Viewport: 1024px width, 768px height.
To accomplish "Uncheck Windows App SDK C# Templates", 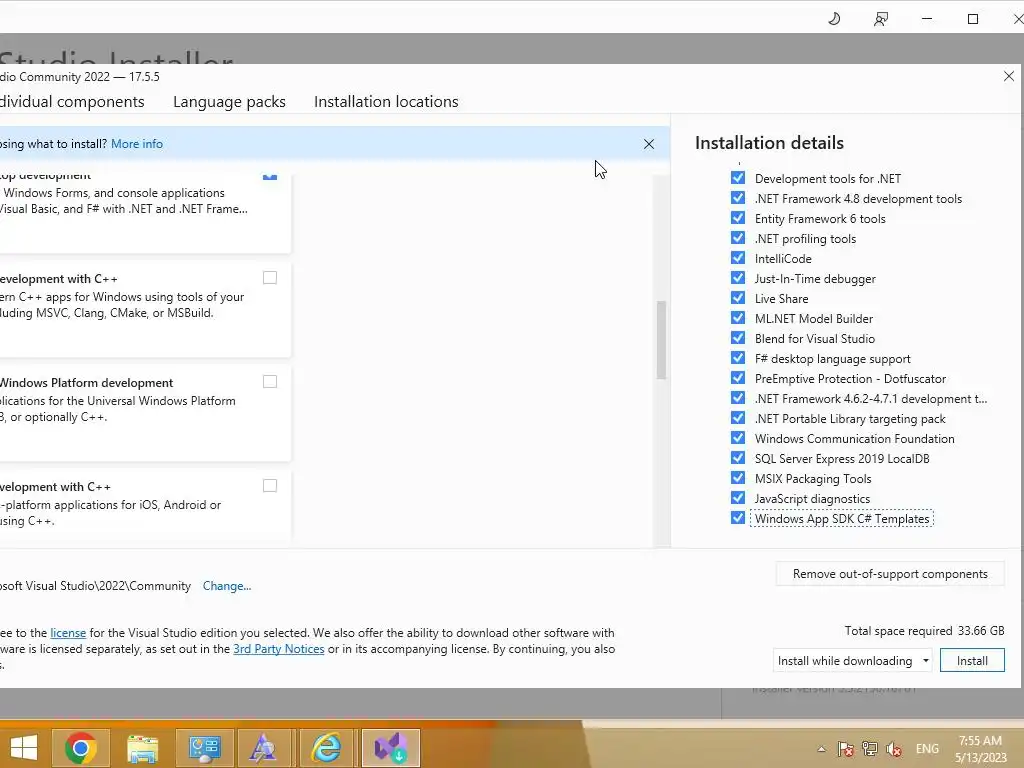I will [738, 518].
